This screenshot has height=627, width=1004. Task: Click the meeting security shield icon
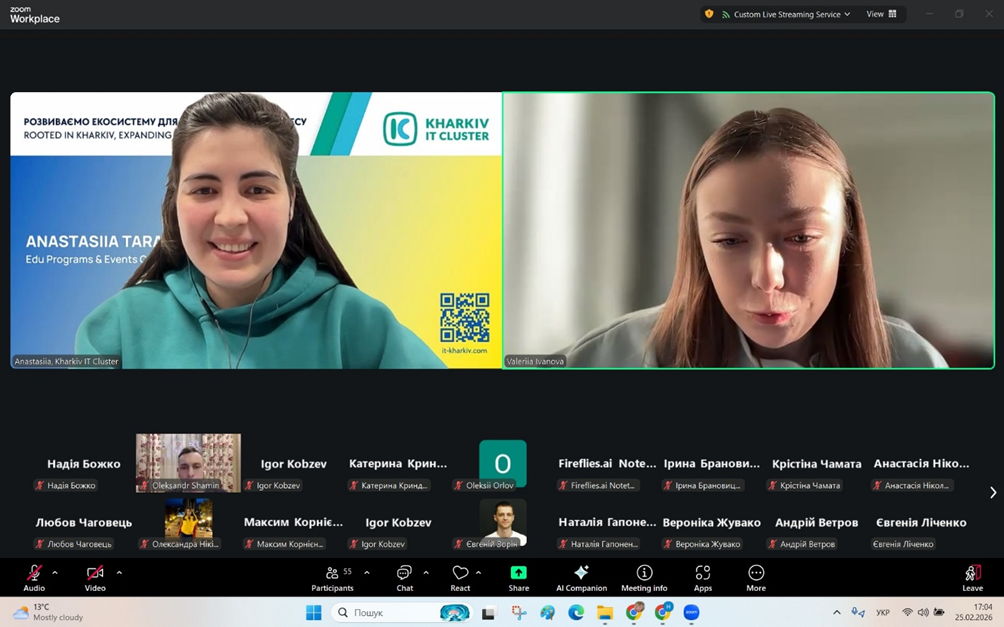709,14
